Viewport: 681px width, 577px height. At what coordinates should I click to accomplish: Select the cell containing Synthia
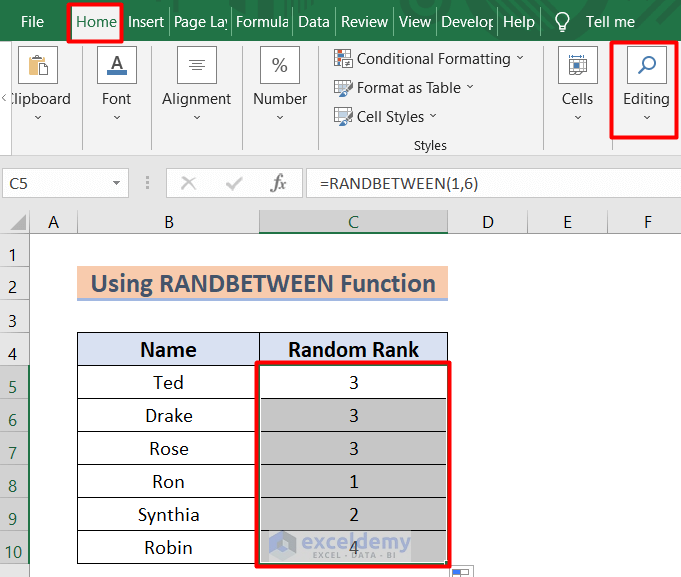click(x=169, y=514)
